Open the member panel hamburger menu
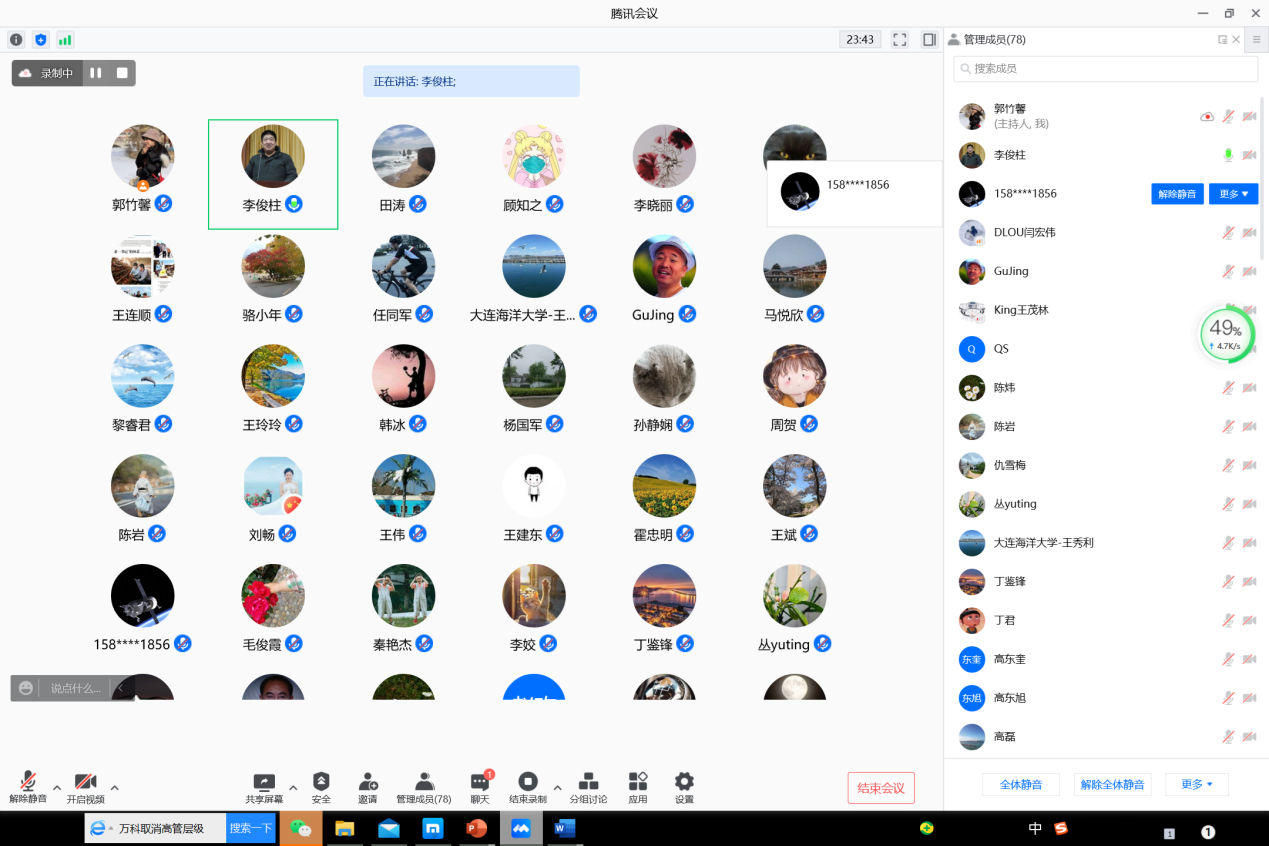Screen dimensions: 1269x846 [1256, 40]
